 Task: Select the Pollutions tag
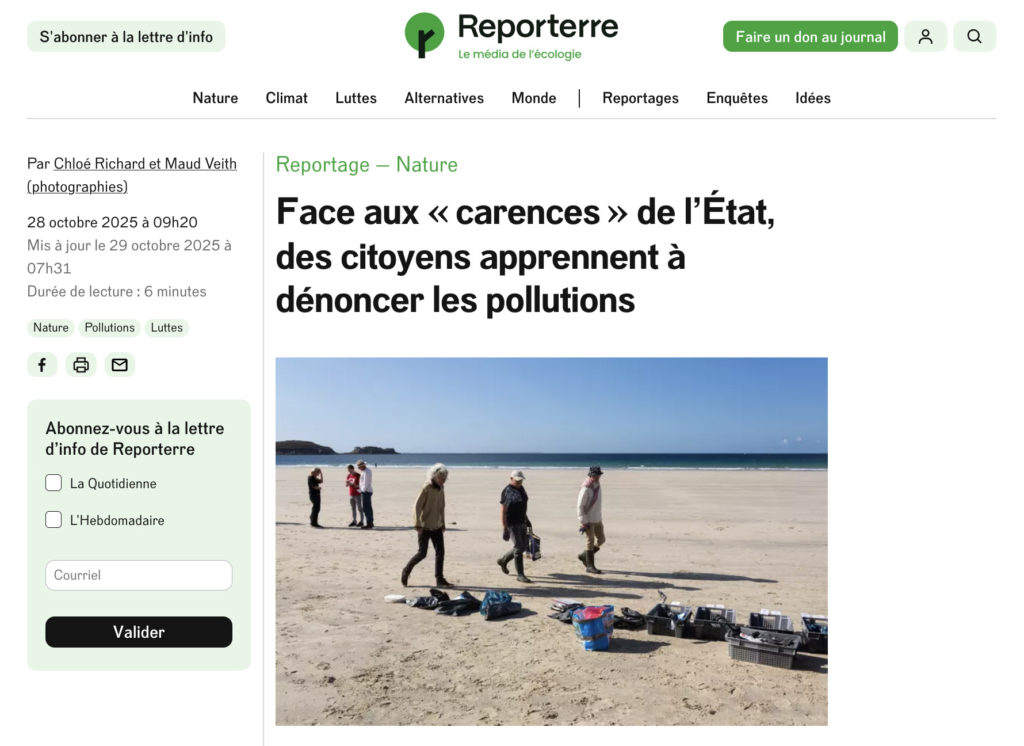pos(110,327)
